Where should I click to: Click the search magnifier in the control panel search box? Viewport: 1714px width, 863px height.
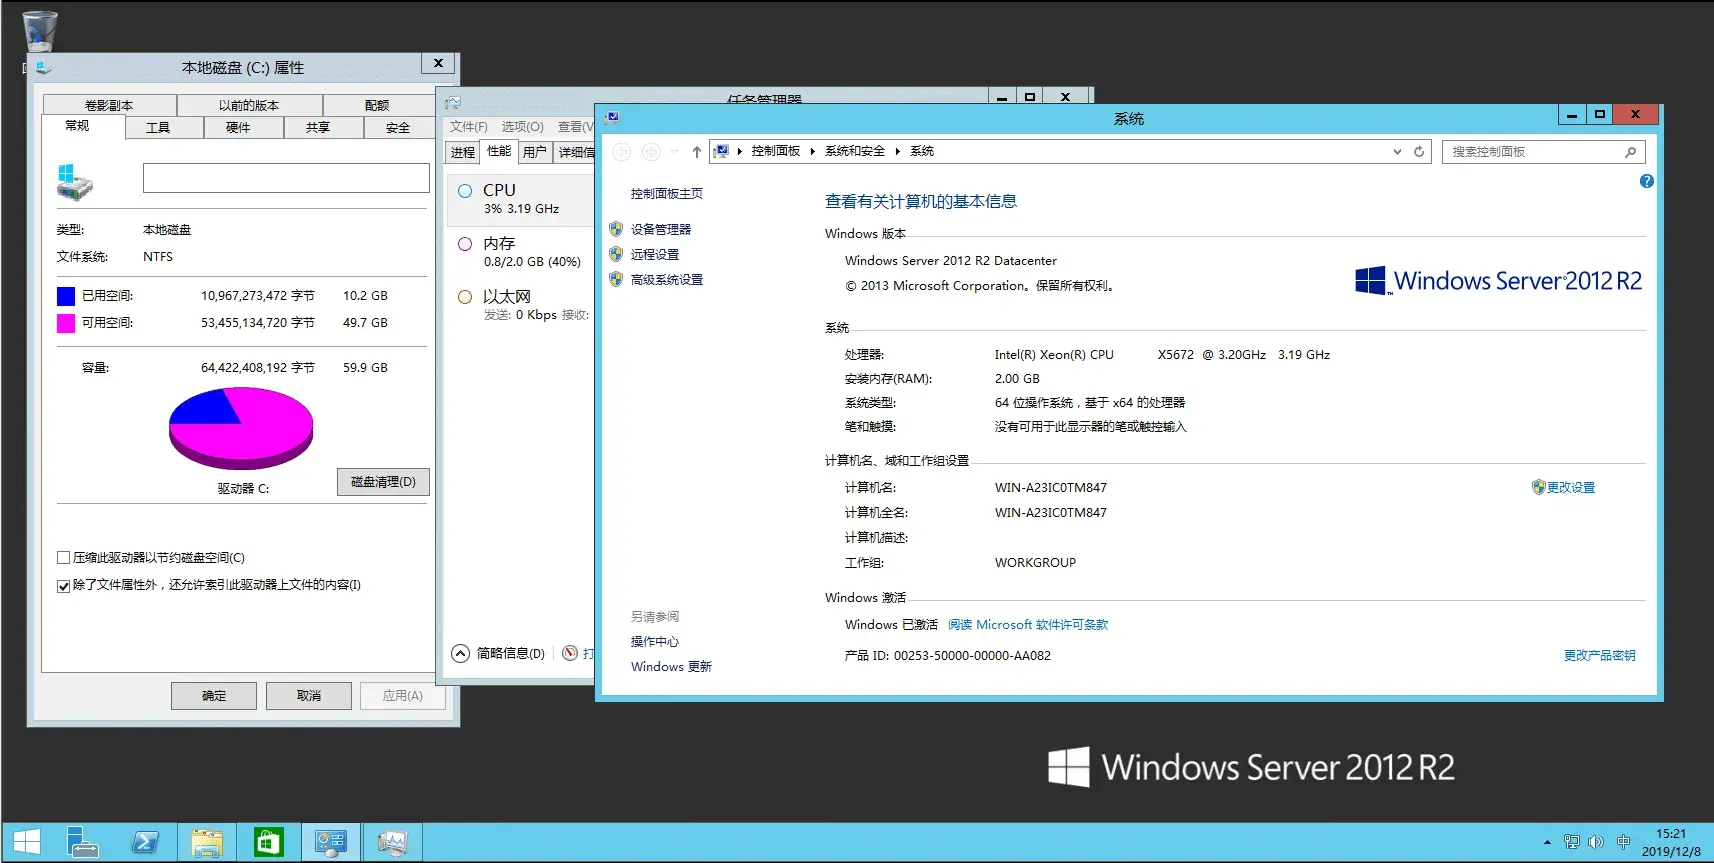click(1630, 152)
